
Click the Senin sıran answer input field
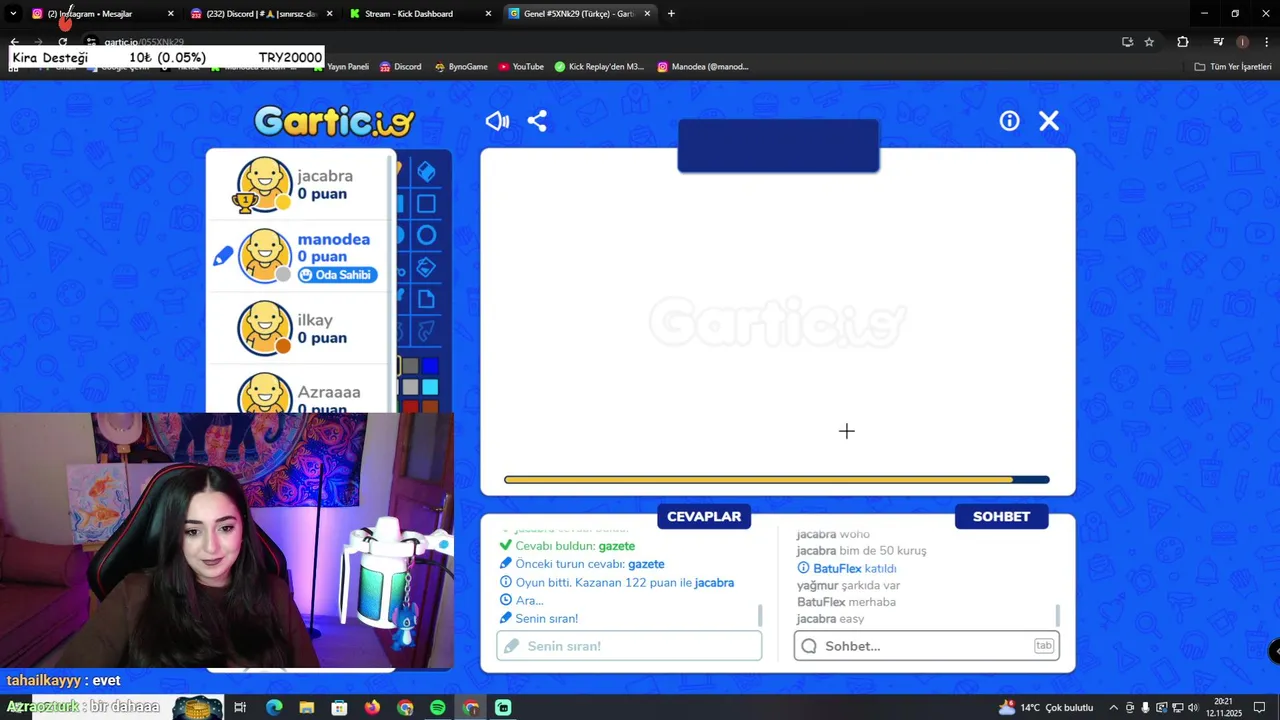629,646
